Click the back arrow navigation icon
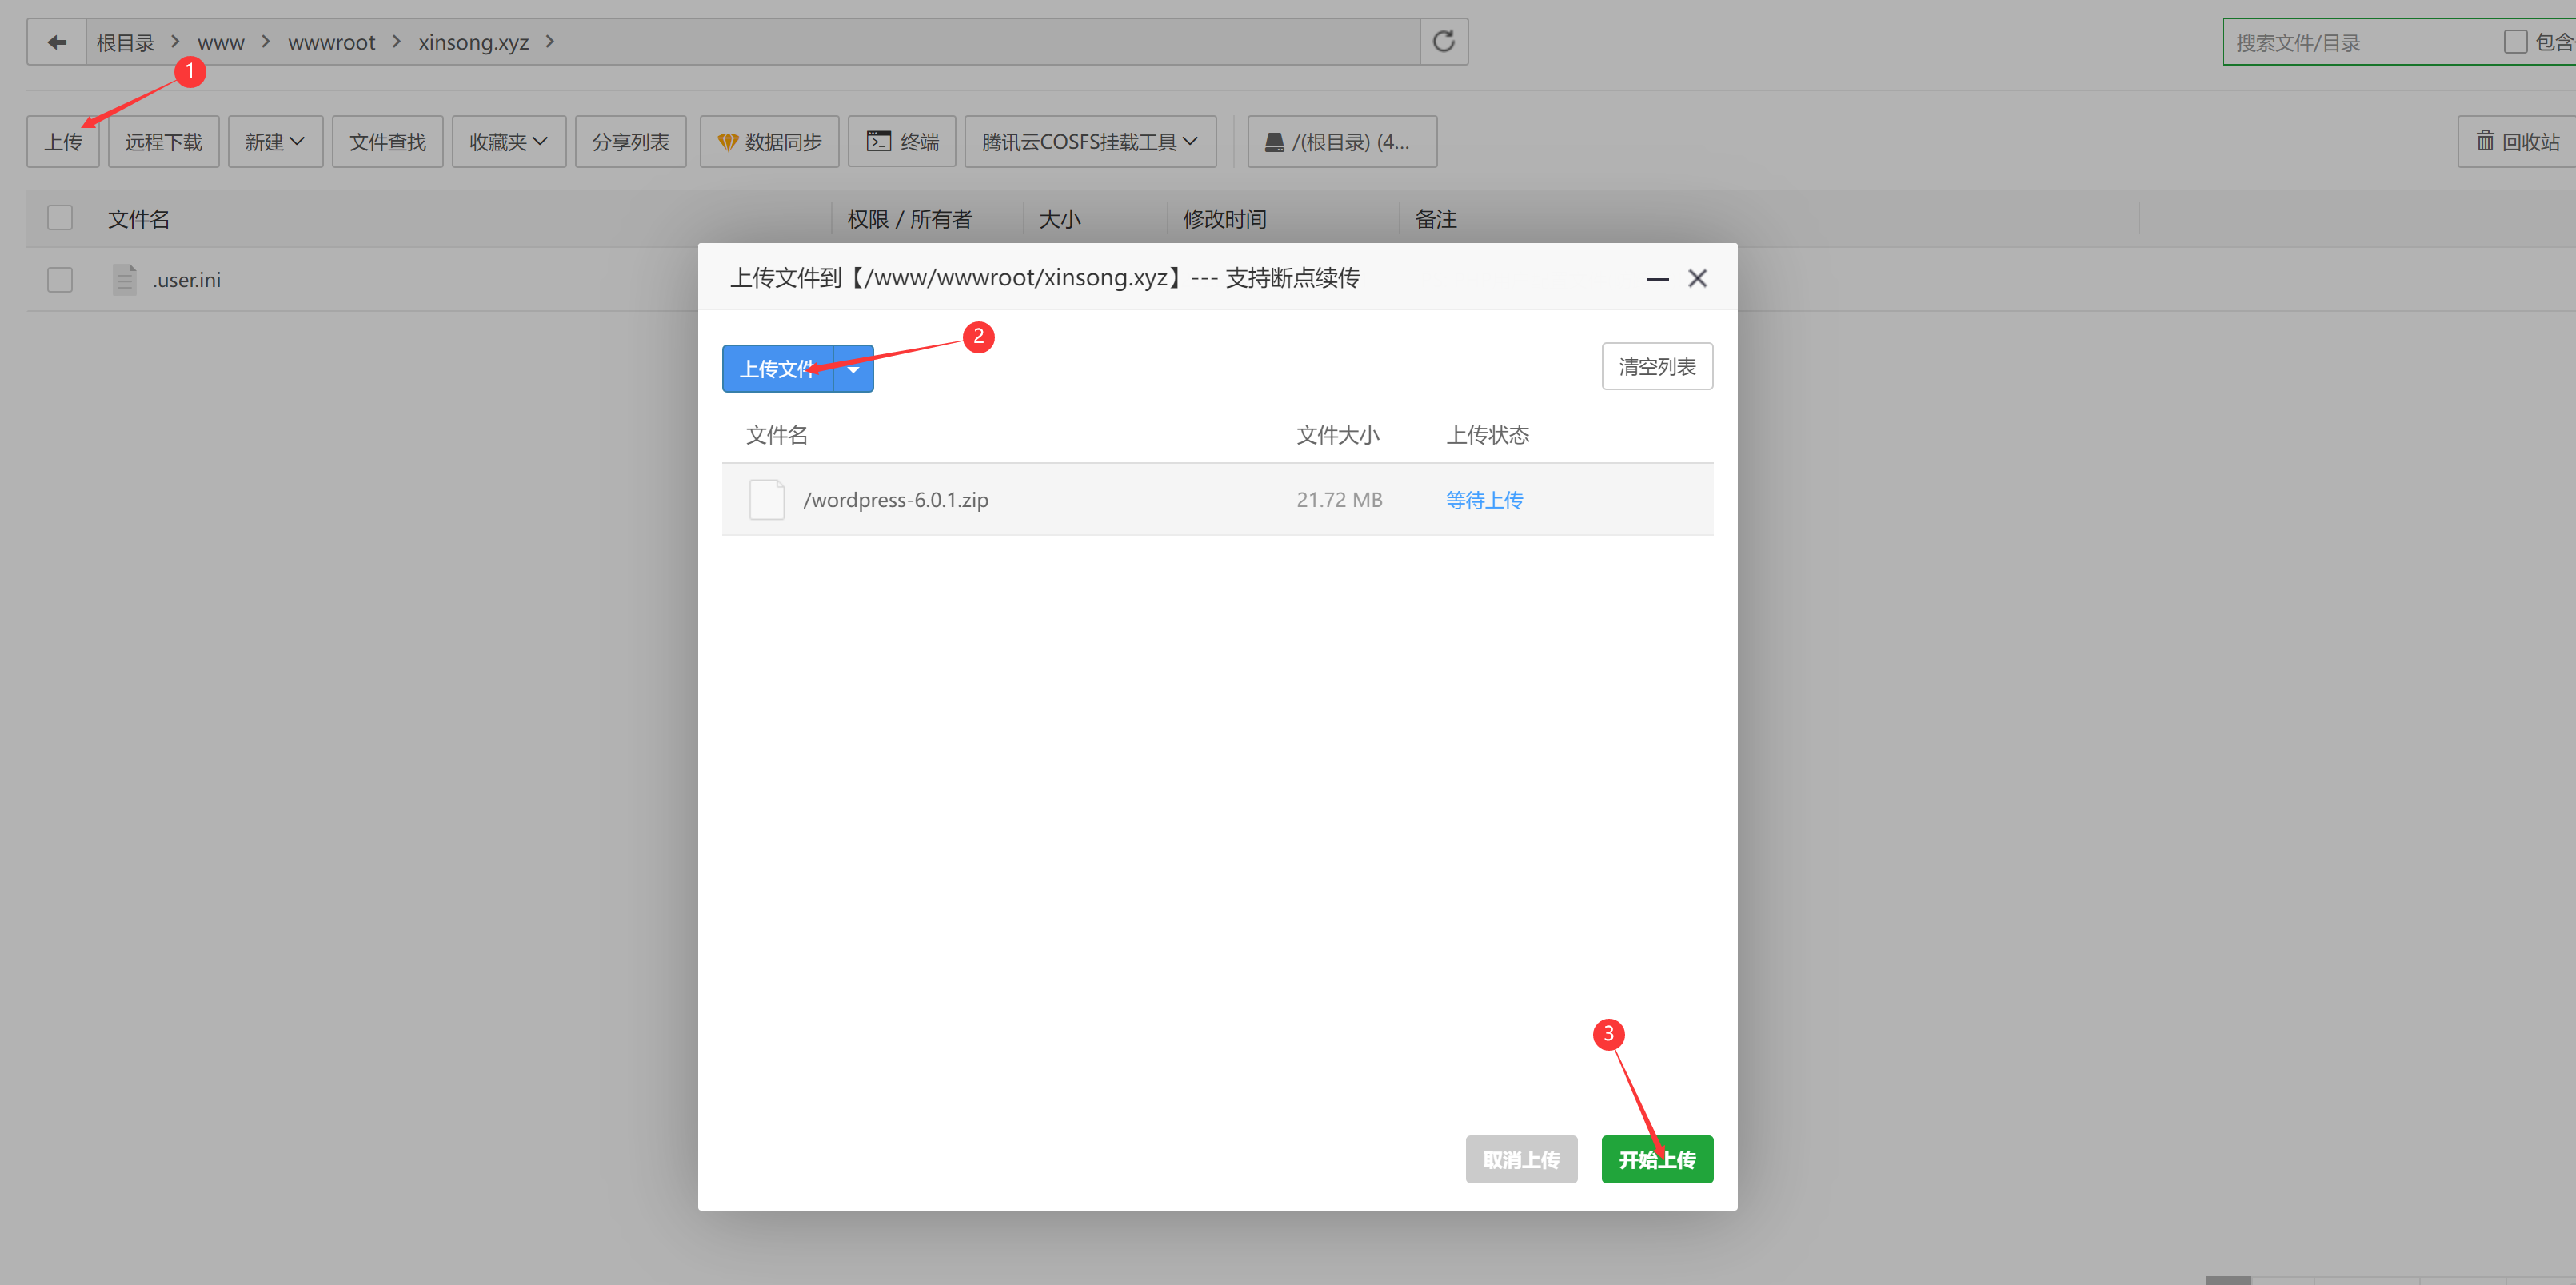Viewport: 2576px width, 1285px height. pos(57,42)
